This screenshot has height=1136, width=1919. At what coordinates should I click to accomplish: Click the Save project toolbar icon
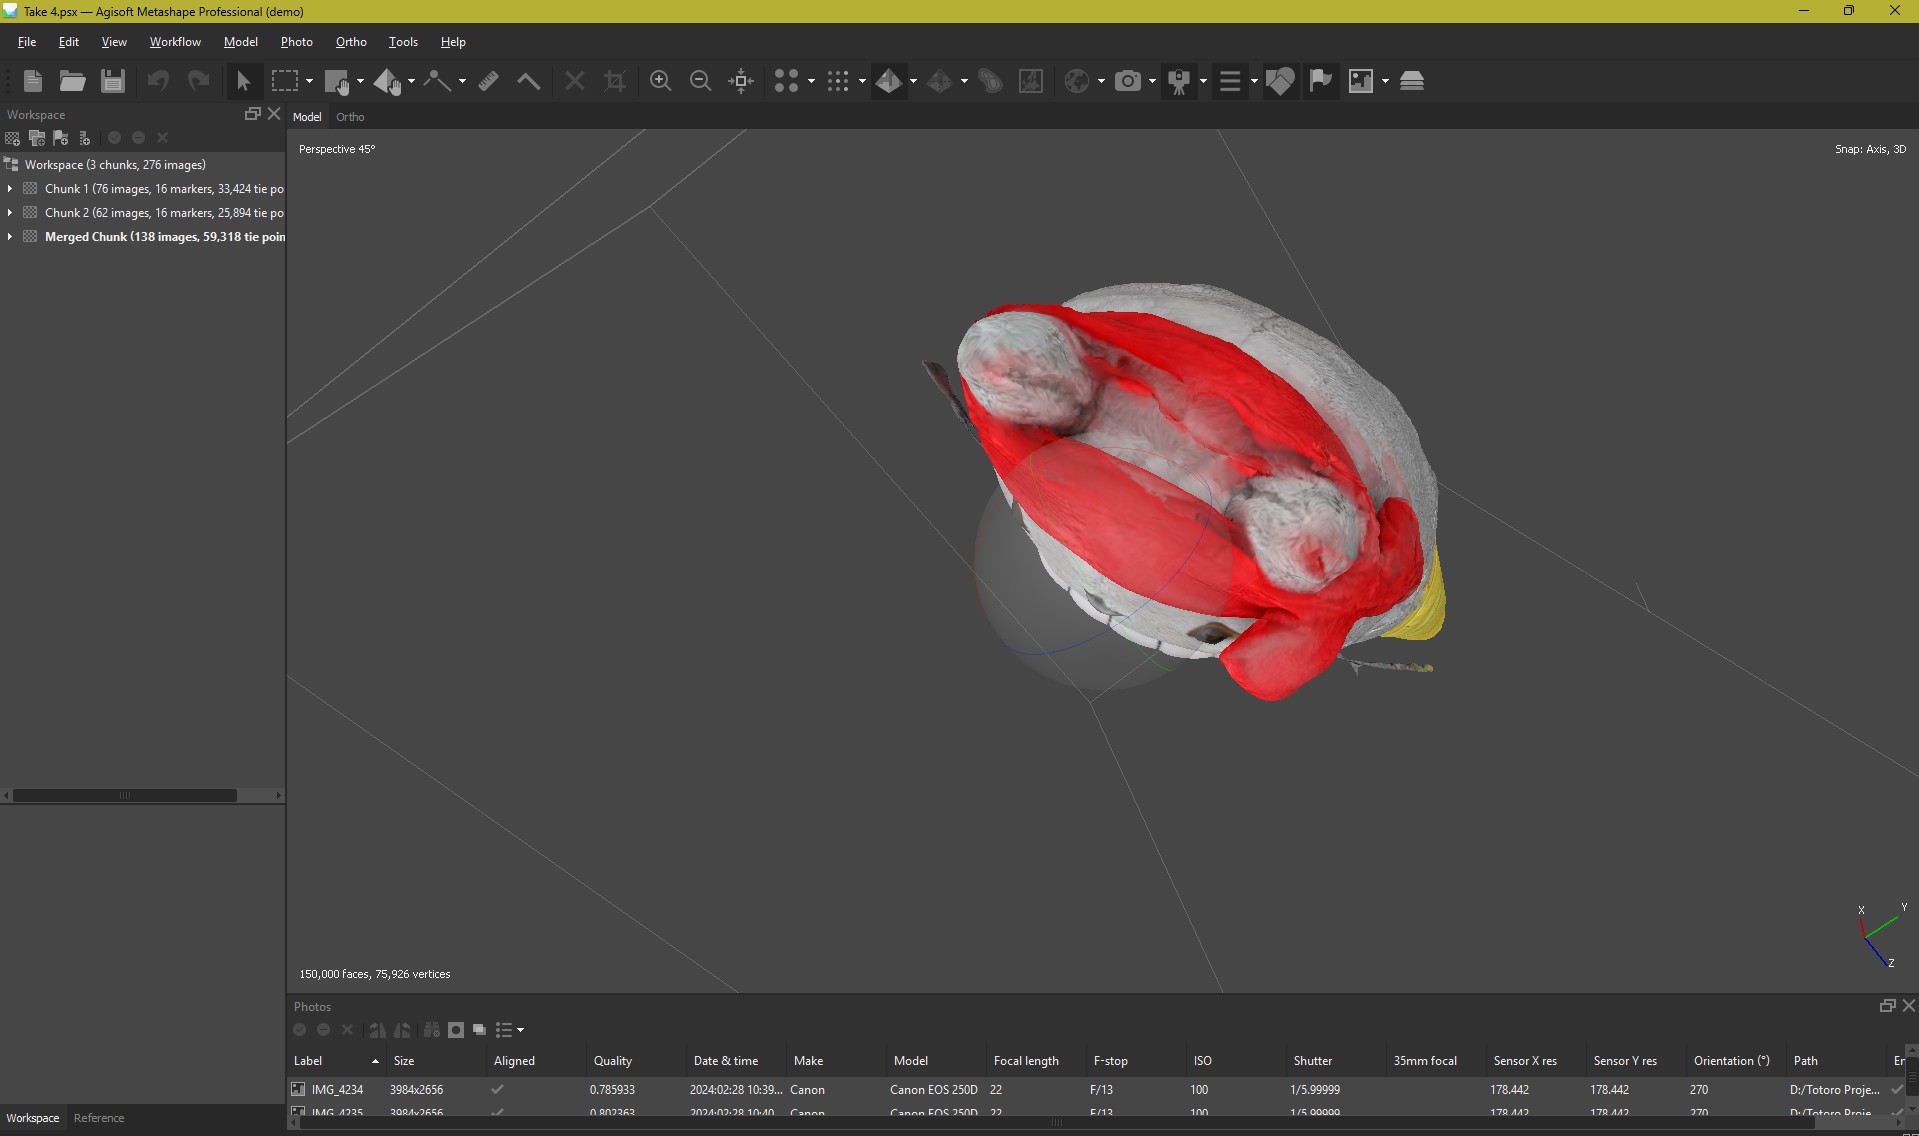[x=113, y=81]
